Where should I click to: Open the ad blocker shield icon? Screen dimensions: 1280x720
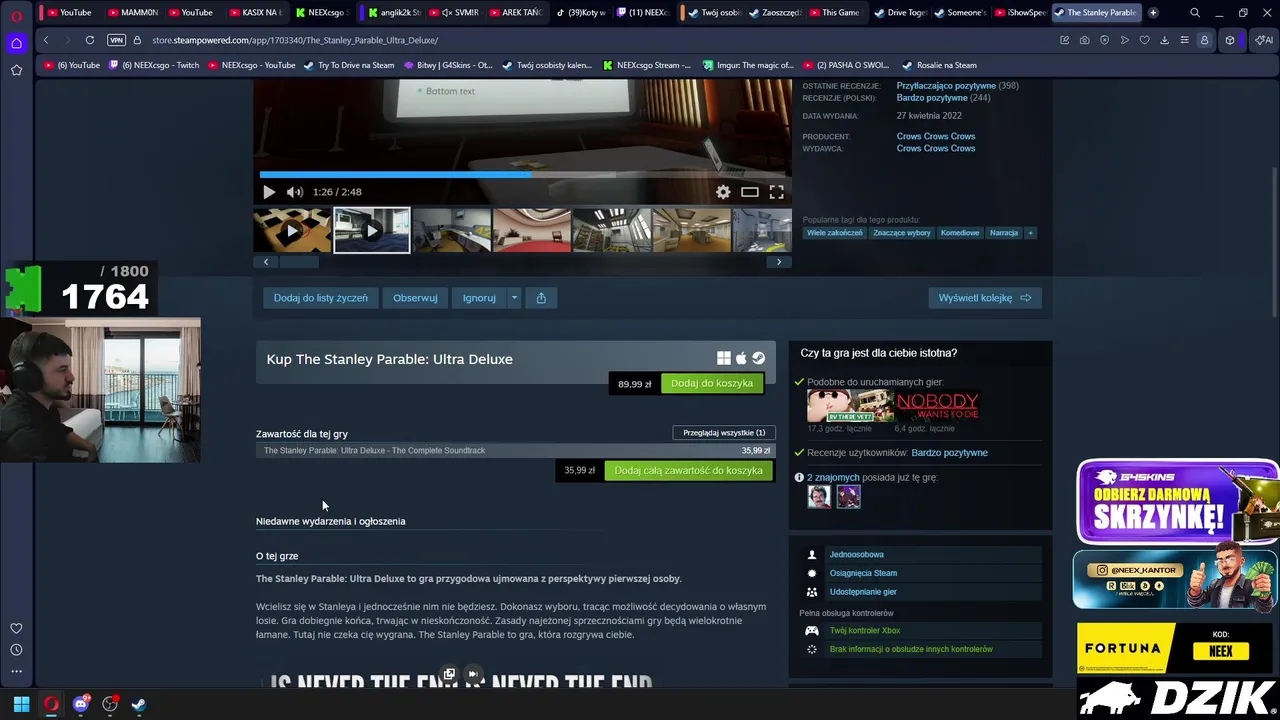pyautogui.click(x=1105, y=40)
